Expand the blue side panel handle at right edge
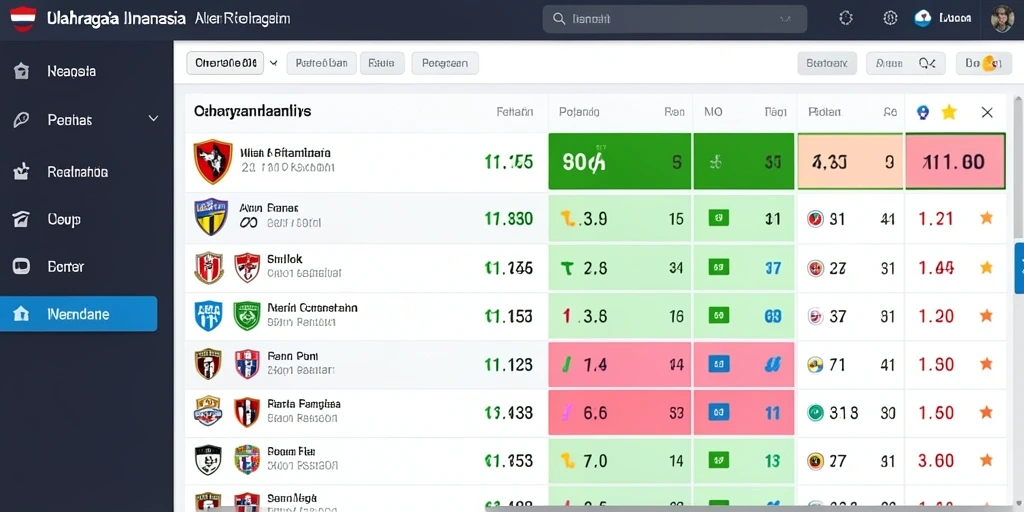This screenshot has height=512, width=1024. [x=1019, y=268]
